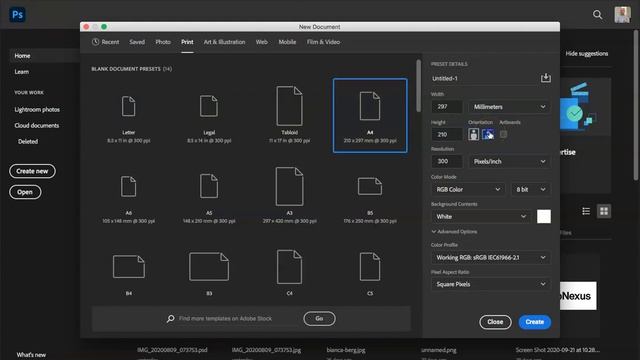The height and width of the screenshot is (360, 640).
Task: Open the user profile avatar
Action: [x=622, y=15]
